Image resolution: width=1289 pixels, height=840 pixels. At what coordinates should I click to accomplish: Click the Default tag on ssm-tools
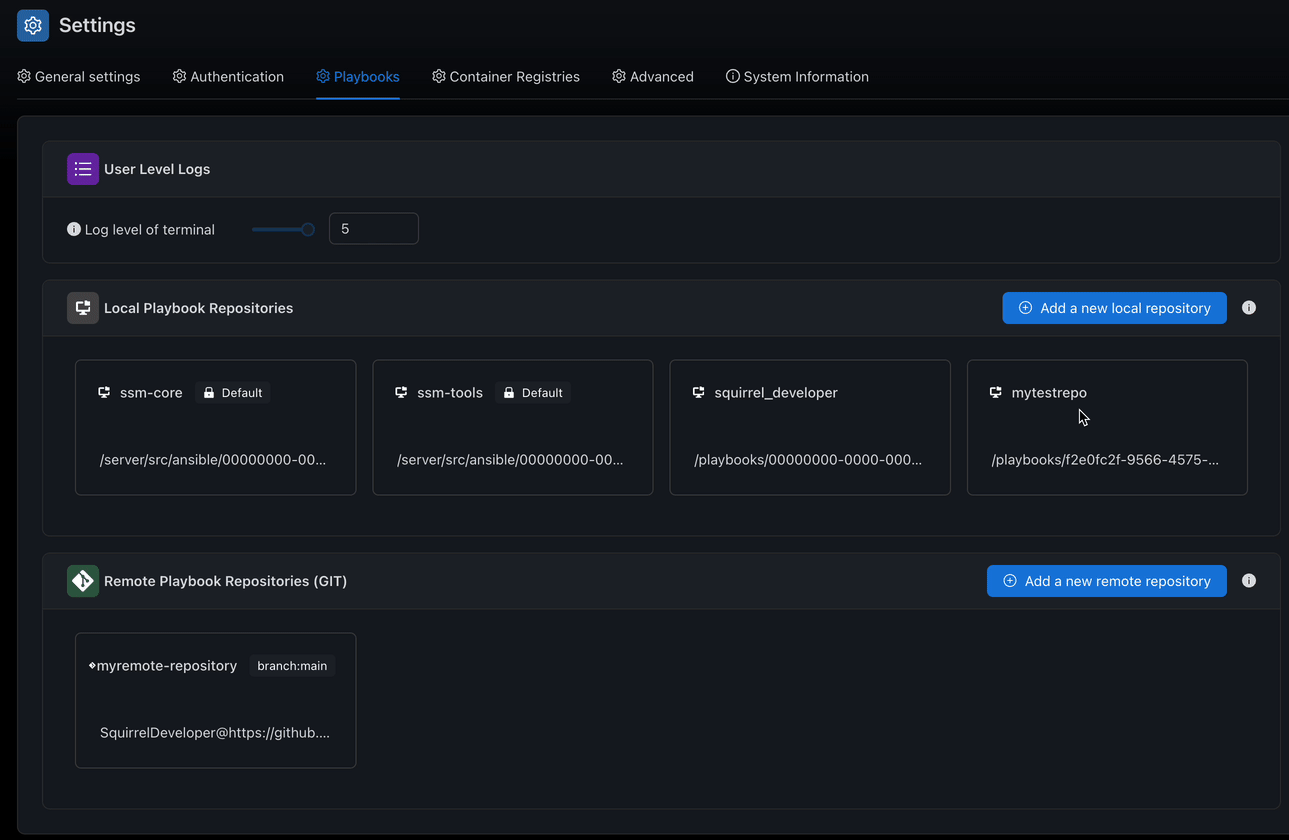tap(533, 393)
